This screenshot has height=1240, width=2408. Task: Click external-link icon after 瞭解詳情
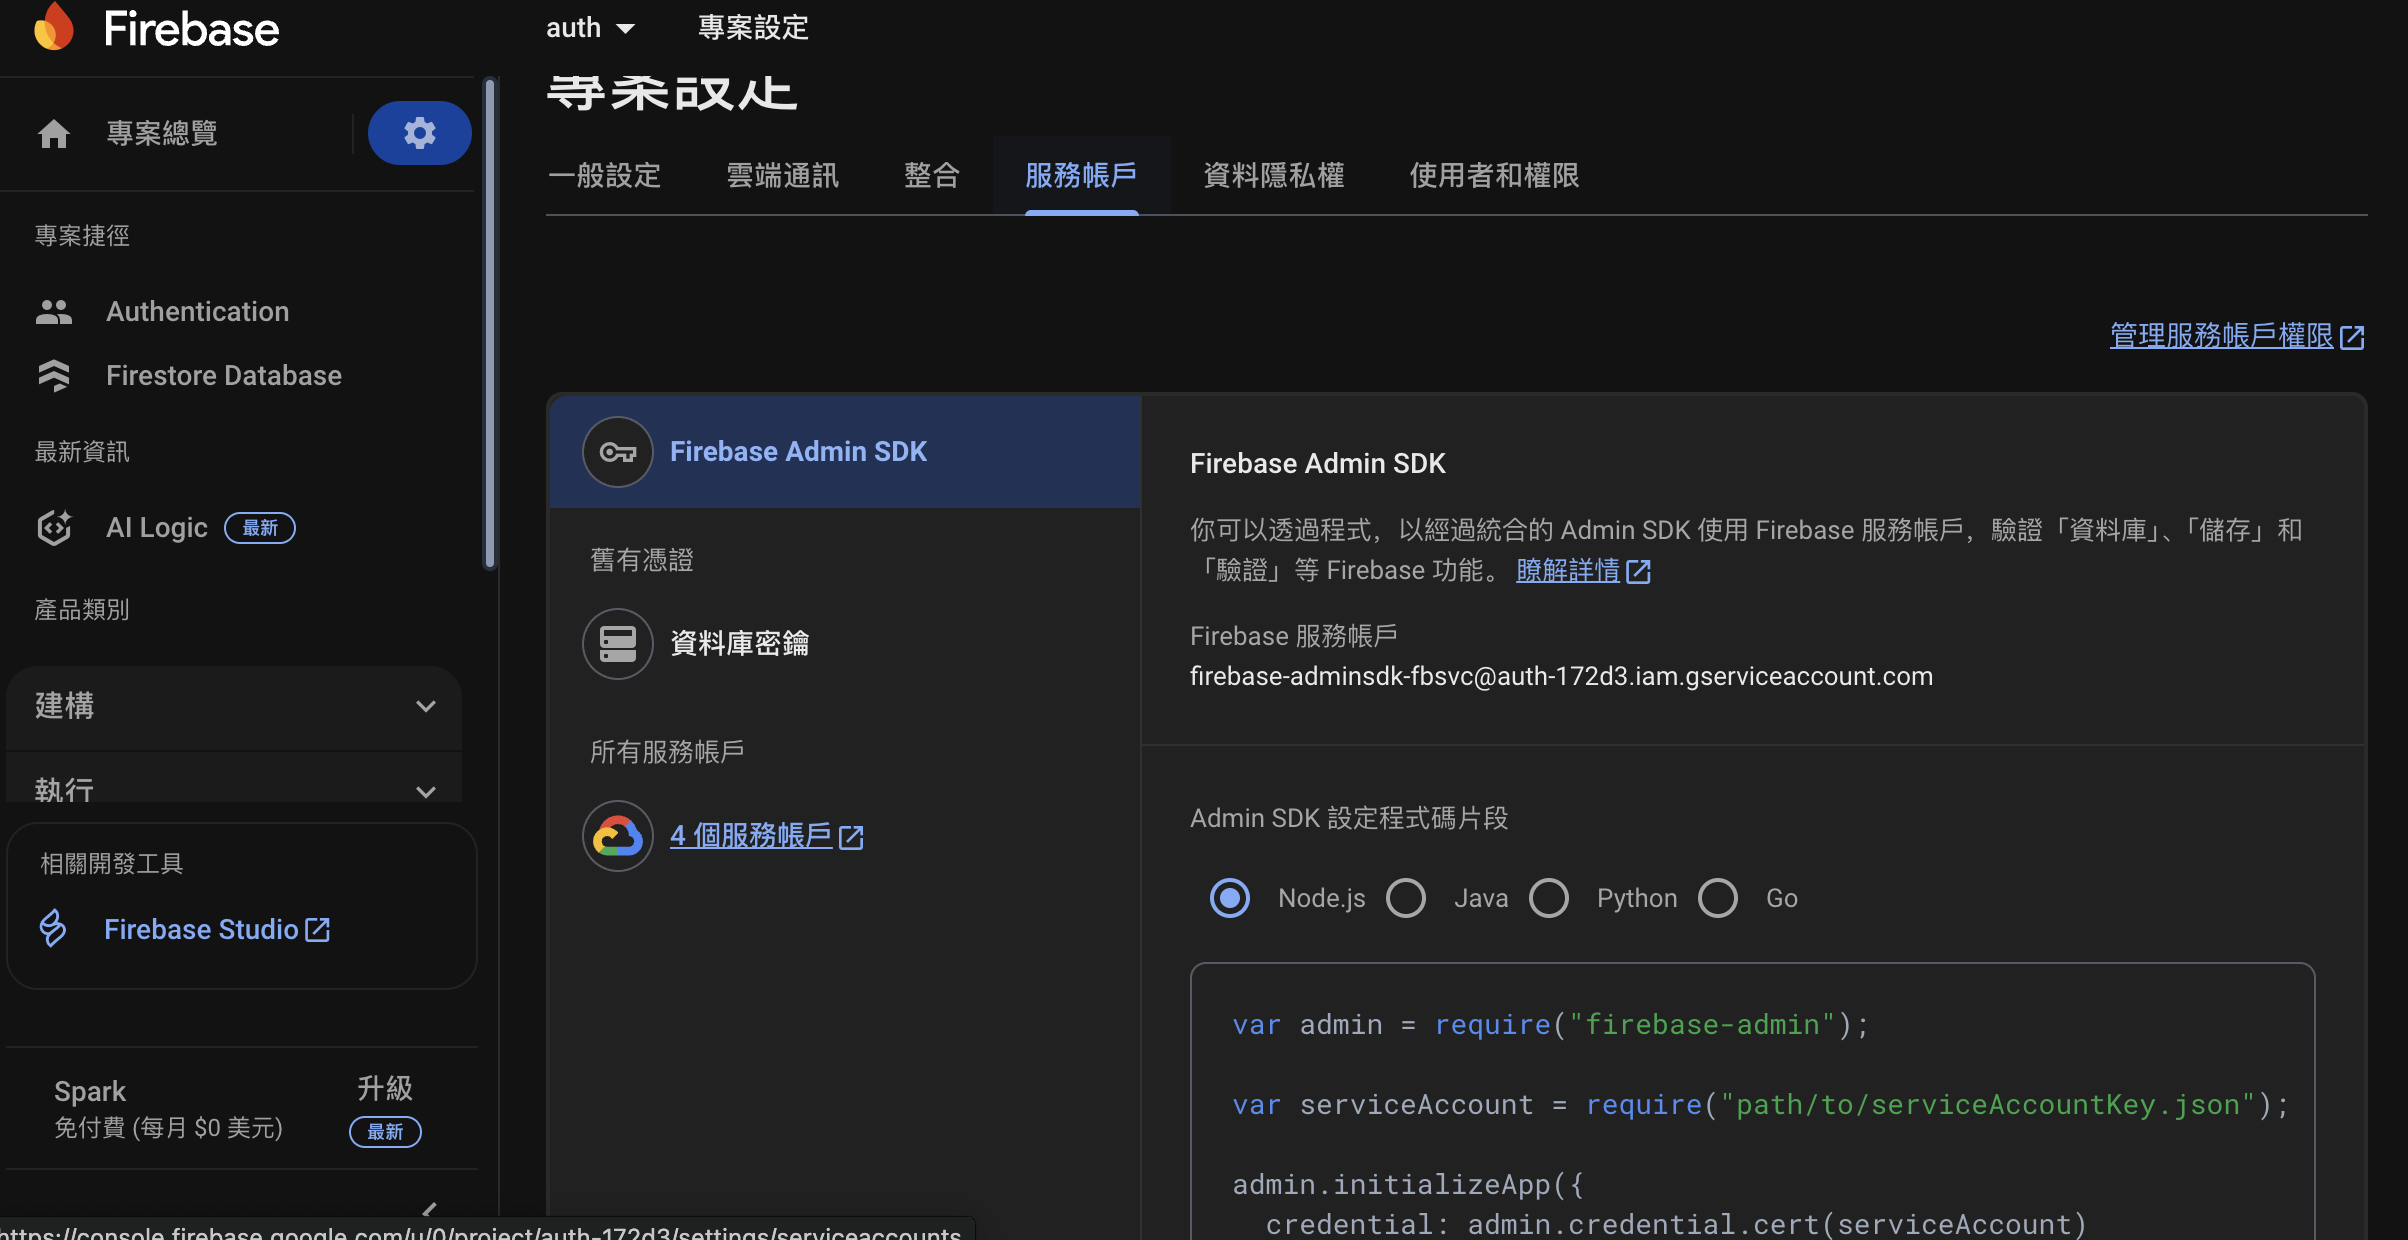point(1638,572)
